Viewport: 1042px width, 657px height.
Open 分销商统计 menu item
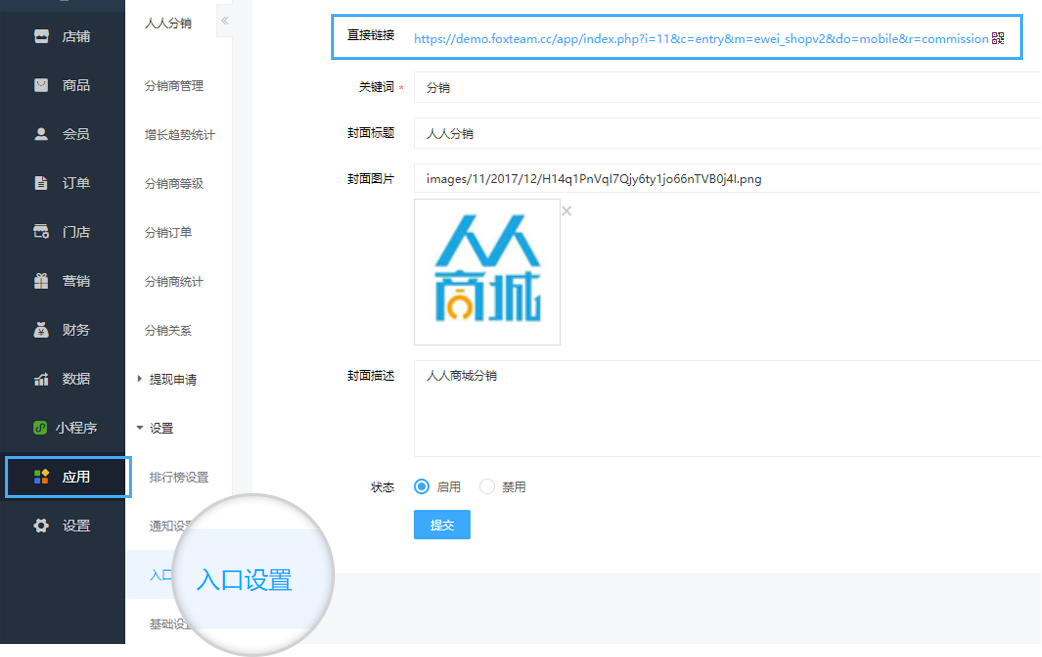[174, 282]
